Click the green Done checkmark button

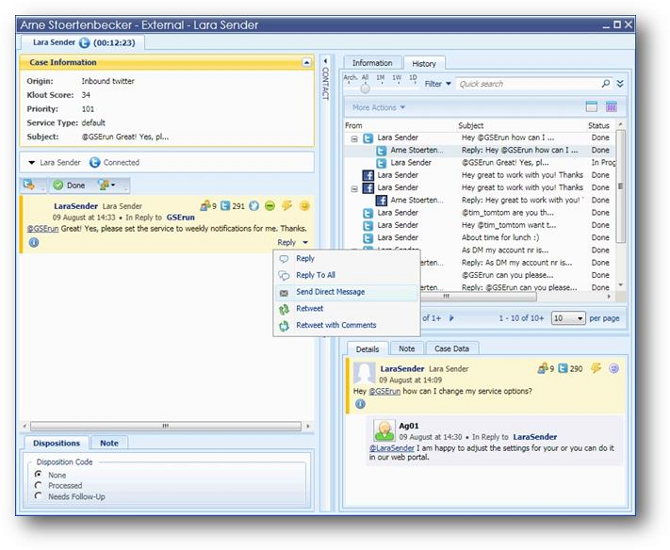point(69,185)
